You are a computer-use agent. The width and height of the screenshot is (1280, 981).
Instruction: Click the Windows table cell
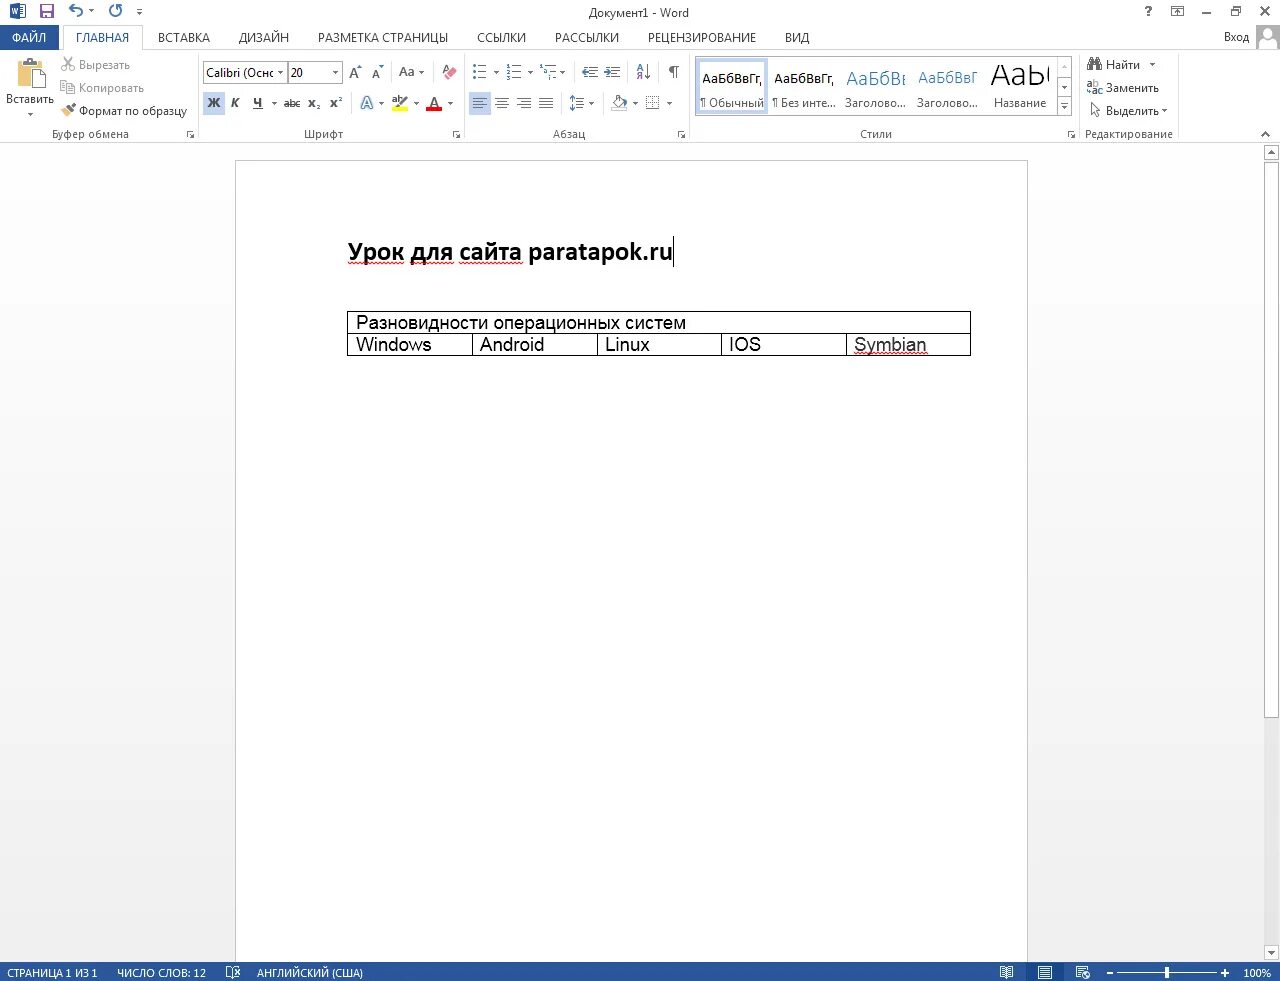[410, 345]
